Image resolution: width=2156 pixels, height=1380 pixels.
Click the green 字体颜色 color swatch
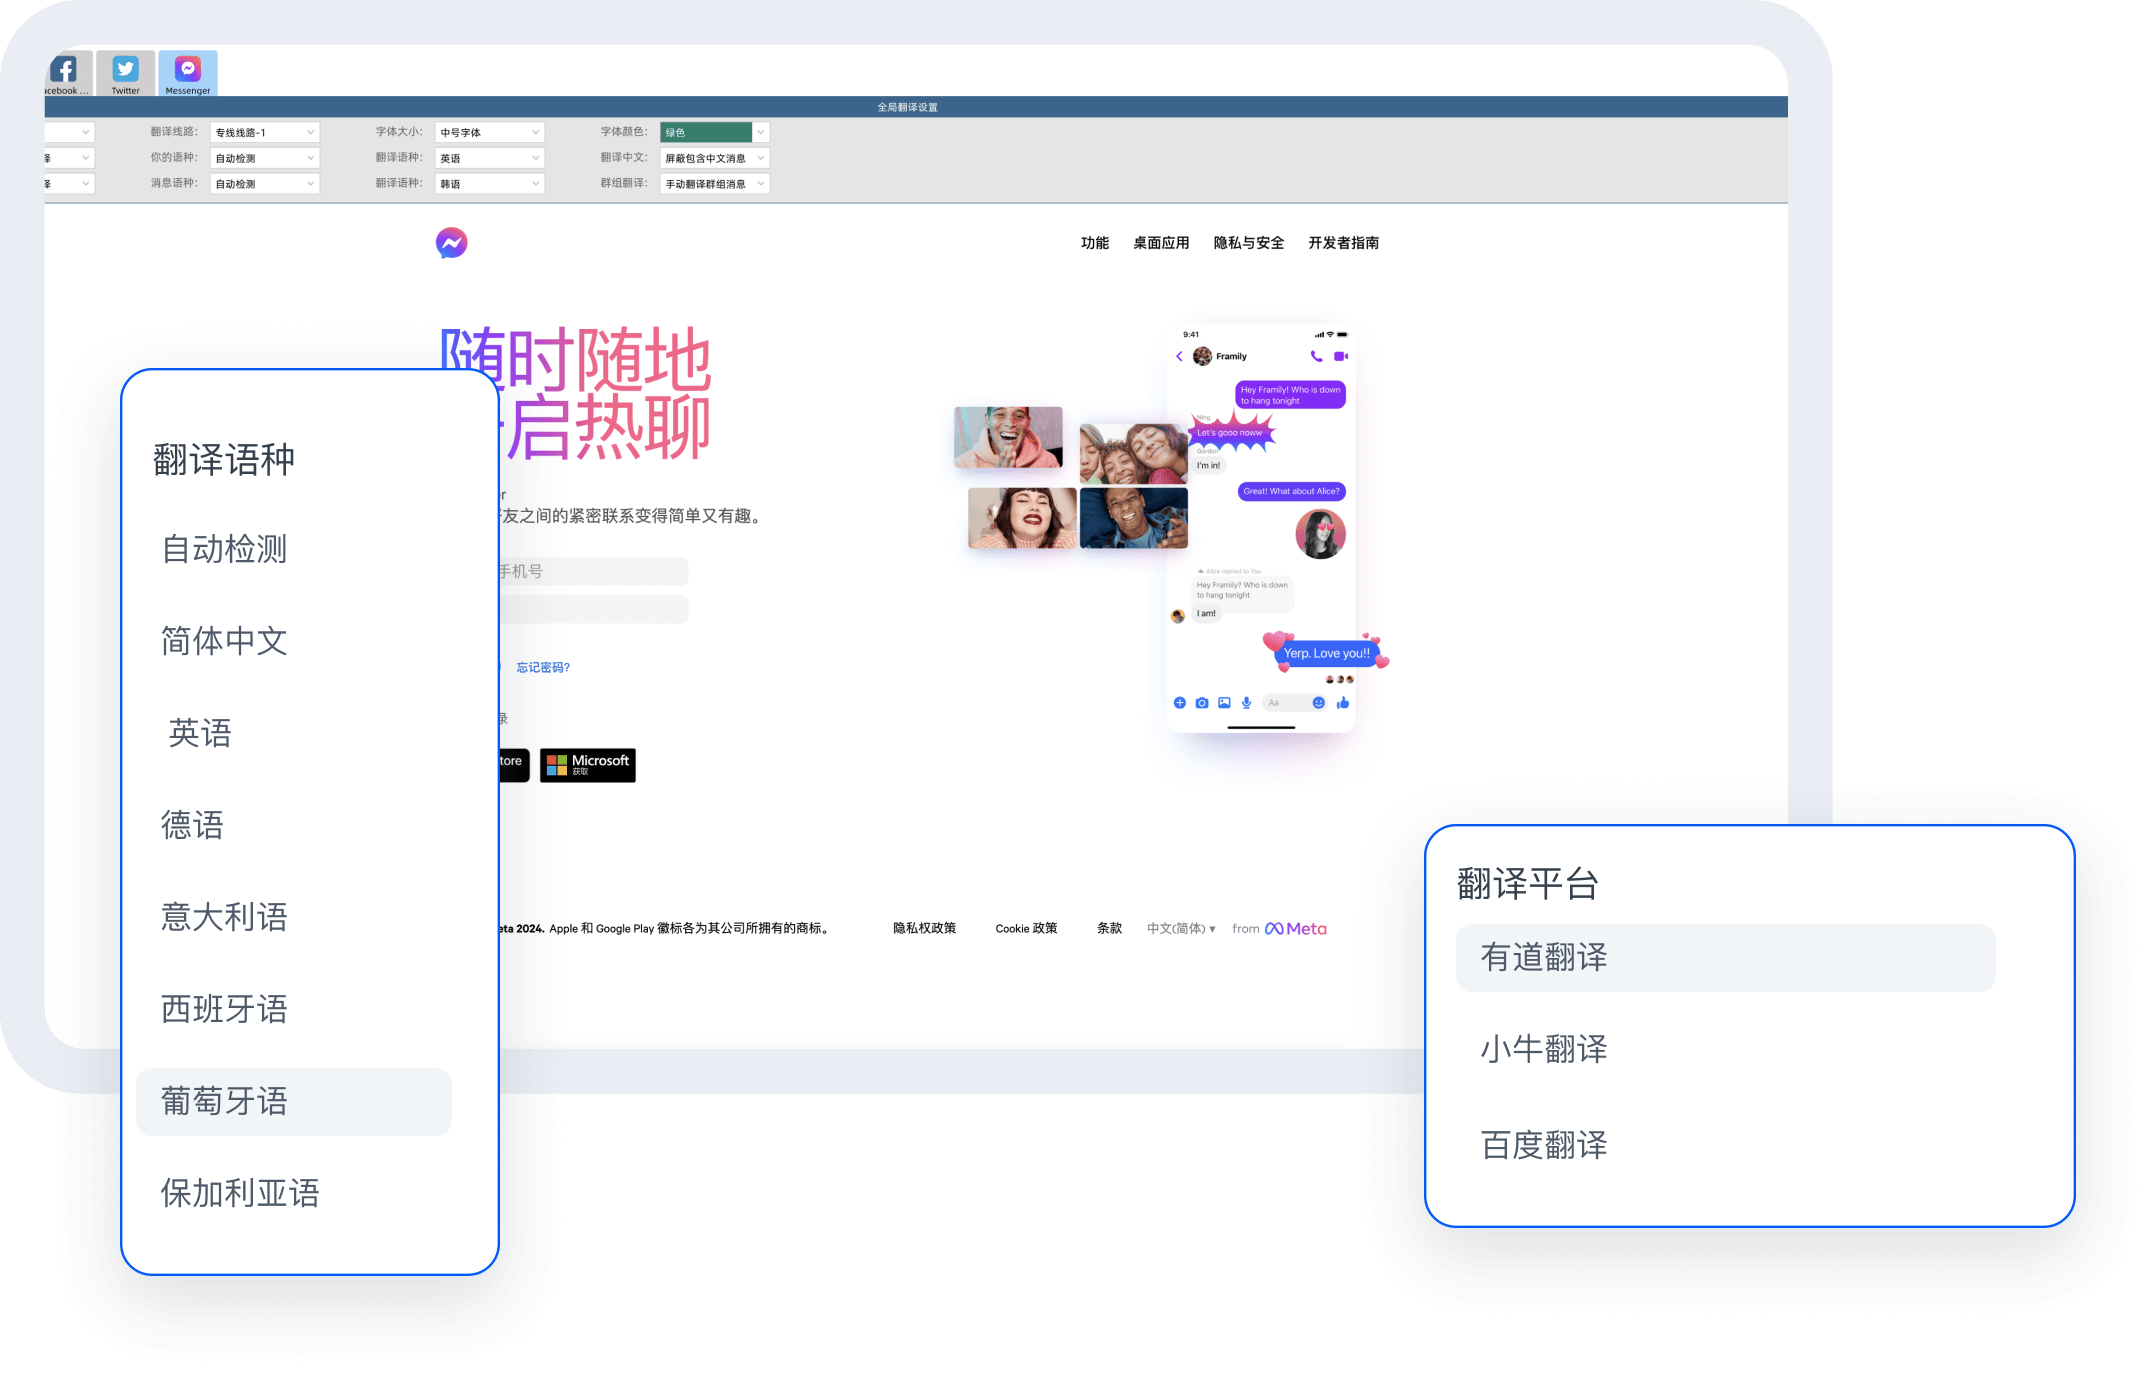707,131
